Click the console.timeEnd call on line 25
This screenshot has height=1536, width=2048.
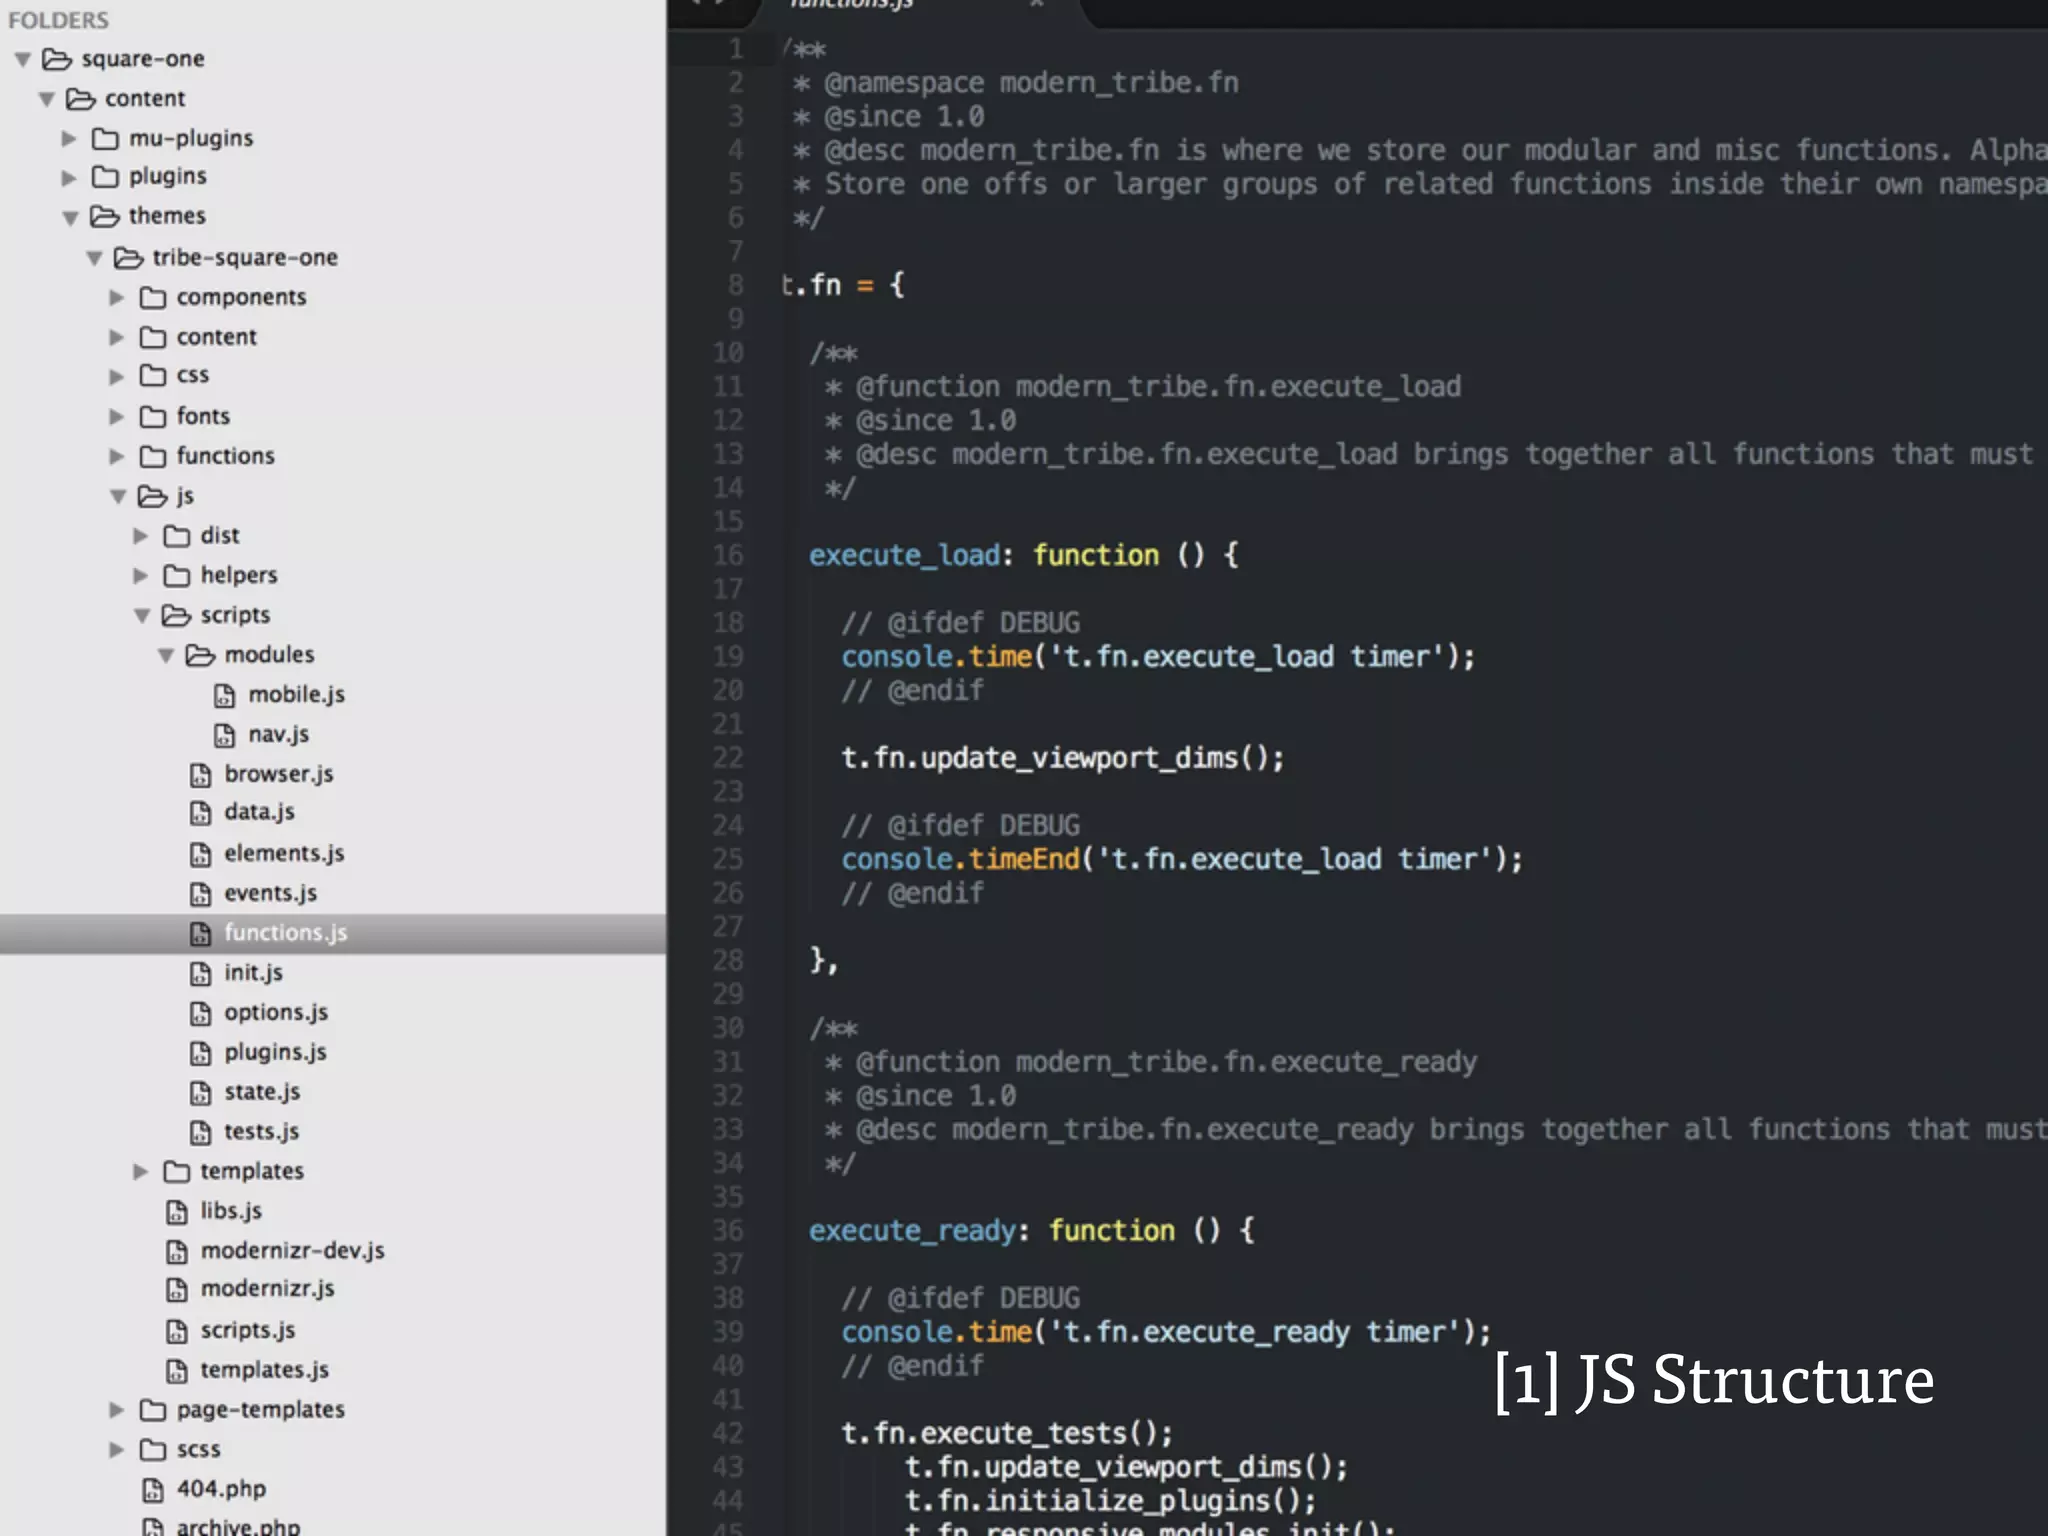pyautogui.click(x=1182, y=860)
